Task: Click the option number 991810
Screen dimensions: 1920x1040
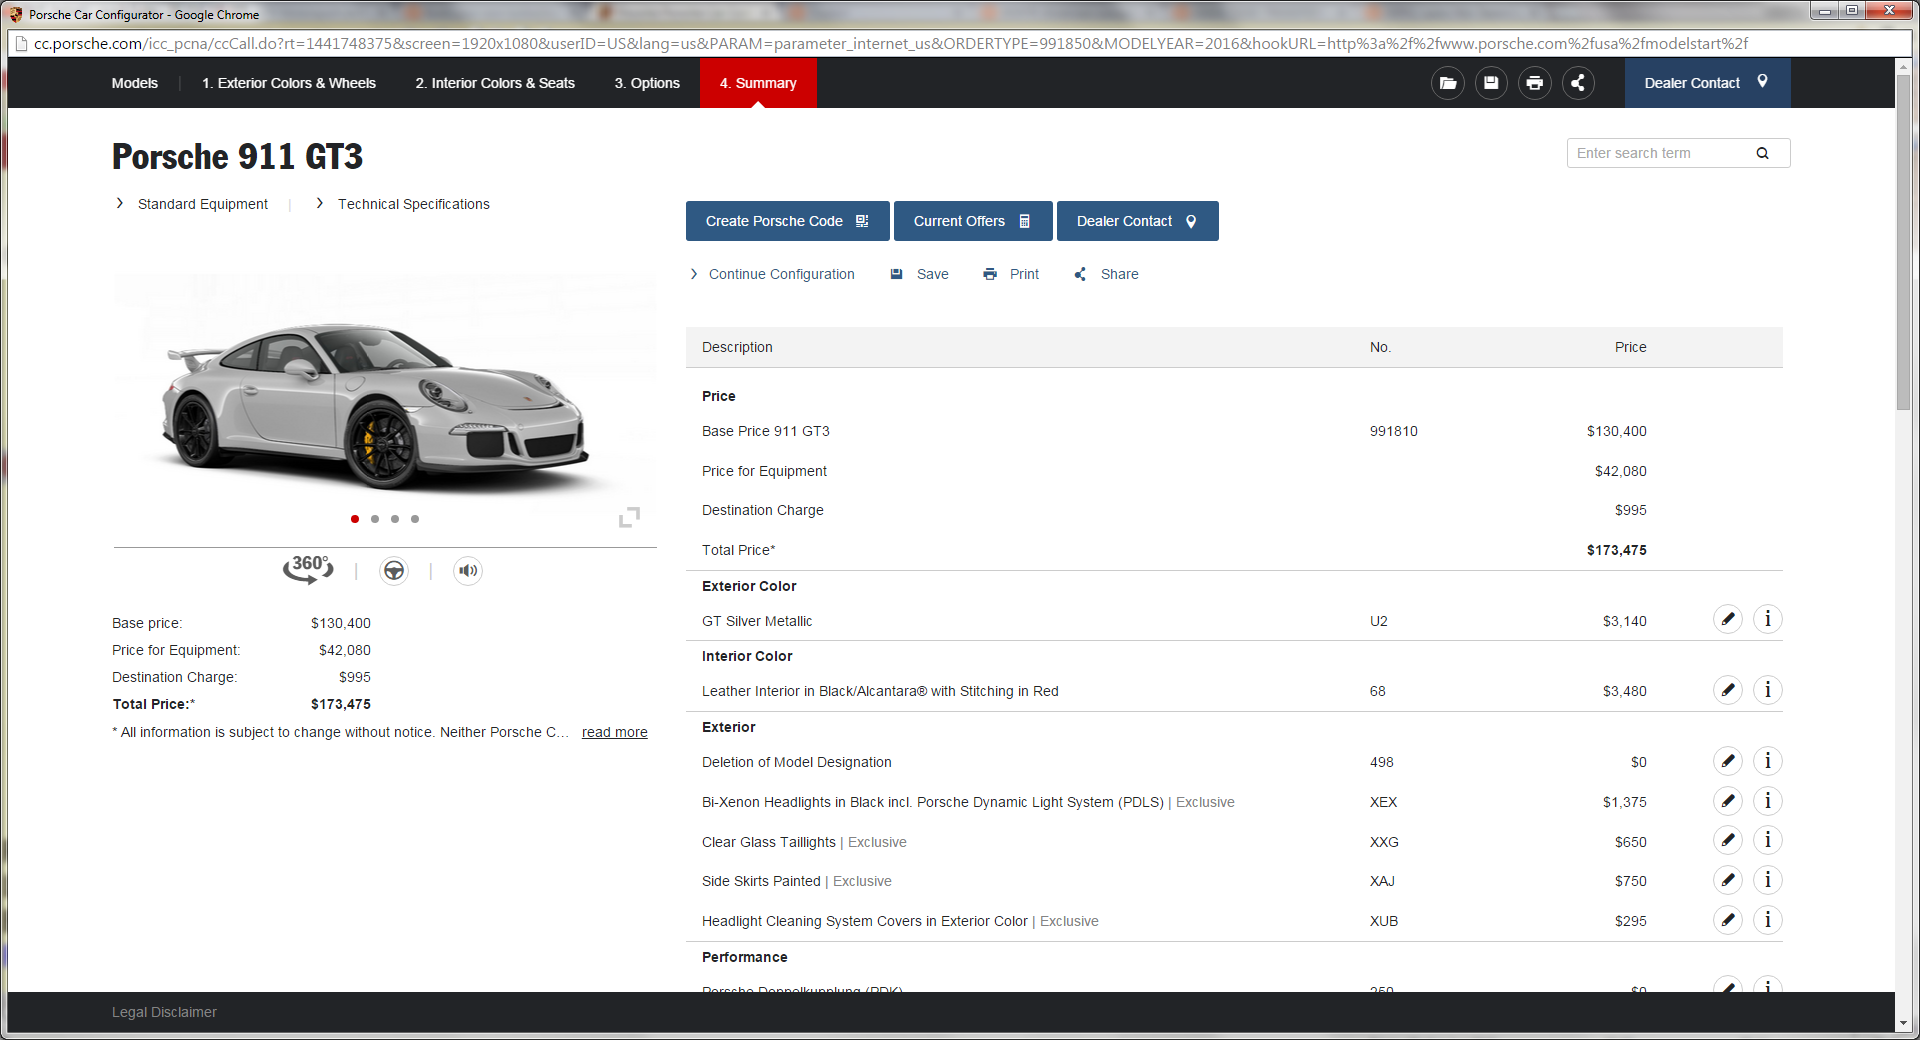Action: click(1393, 431)
